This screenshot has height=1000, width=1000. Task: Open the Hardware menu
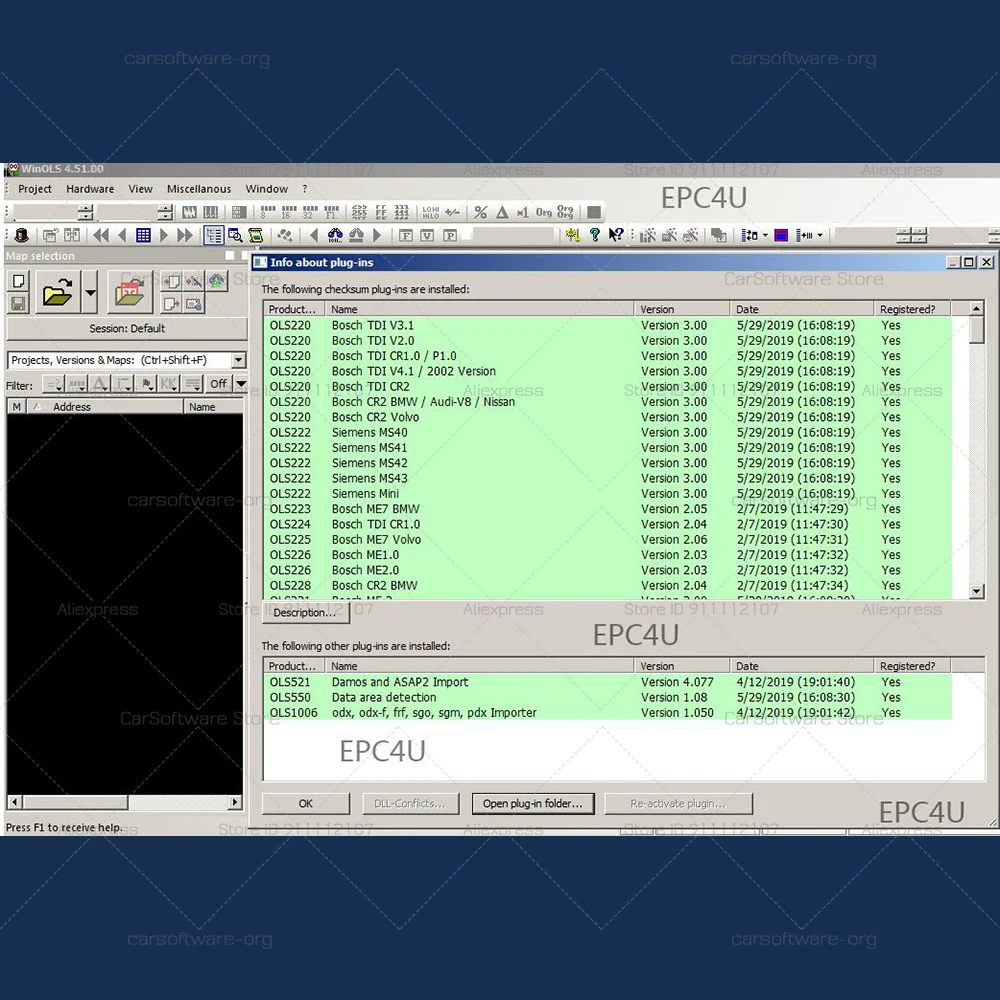point(90,189)
